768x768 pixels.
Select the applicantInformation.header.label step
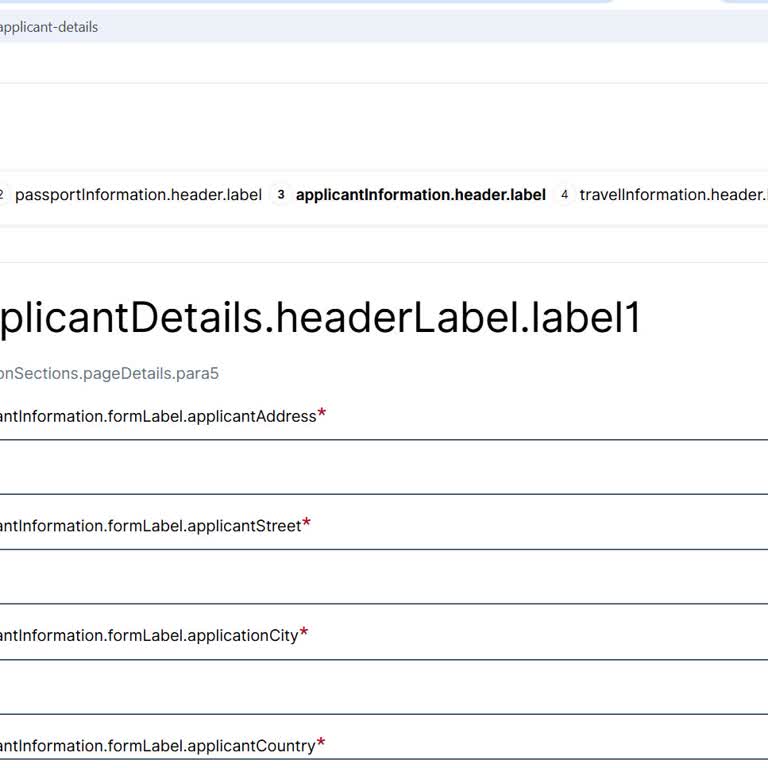(420, 195)
